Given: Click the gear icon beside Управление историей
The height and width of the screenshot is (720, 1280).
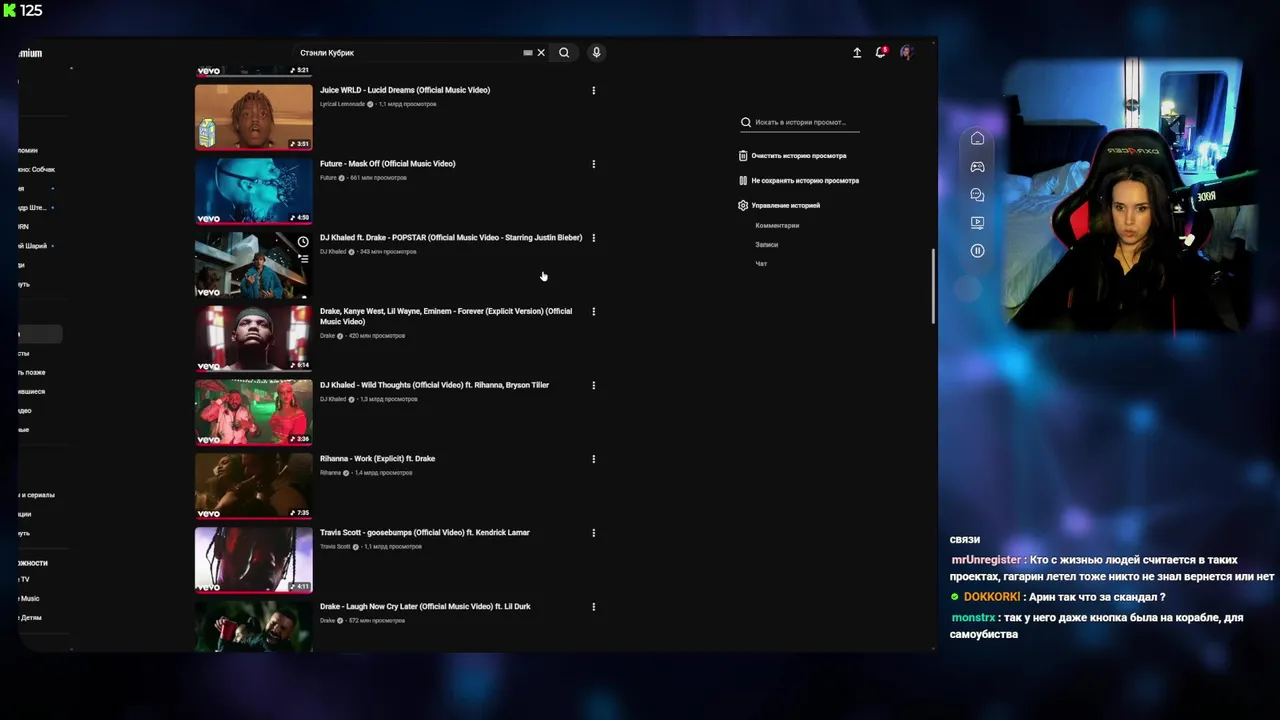Looking at the screenshot, I should 743,205.
